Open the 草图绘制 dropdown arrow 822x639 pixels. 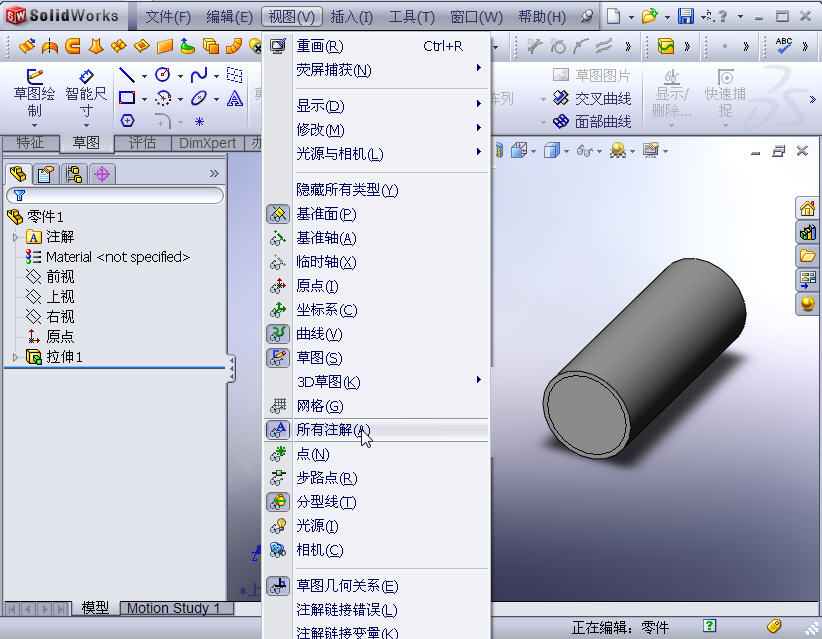point(34,126)
